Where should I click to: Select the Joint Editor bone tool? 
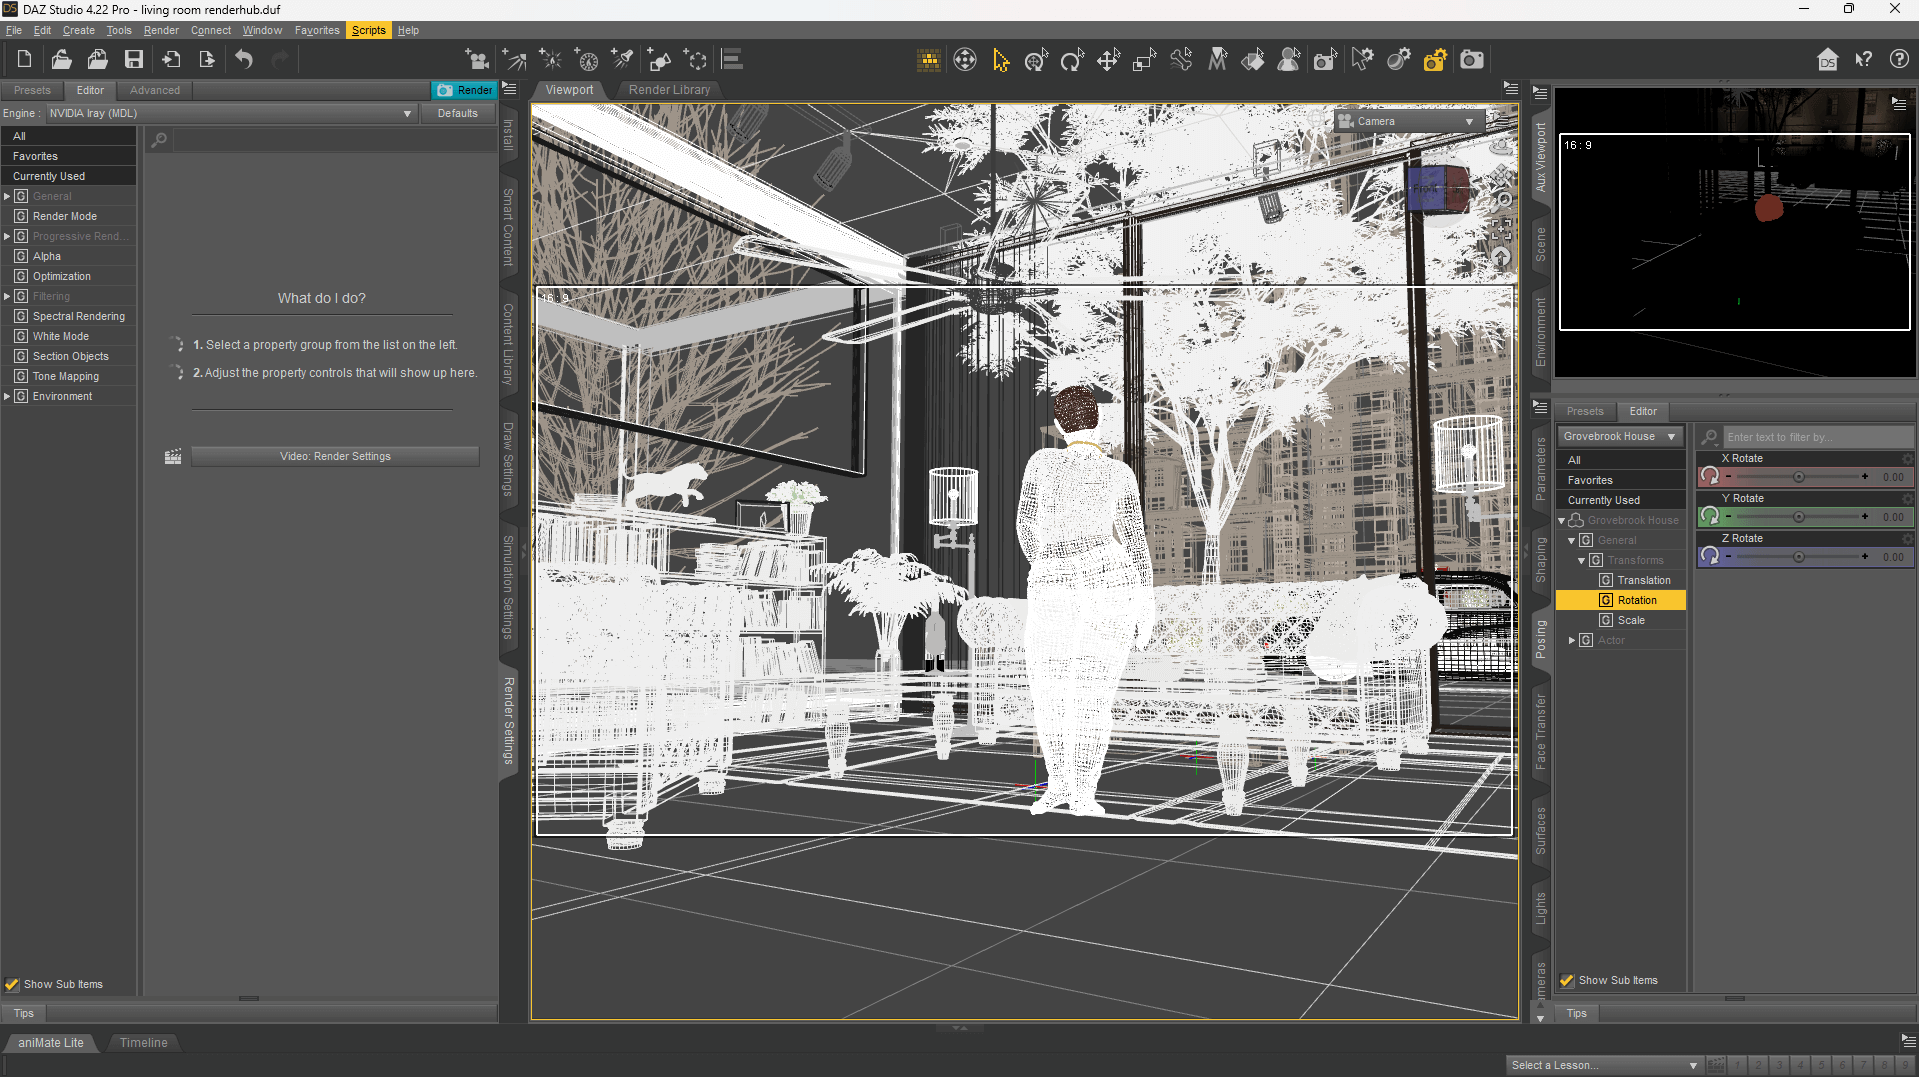[x=1181, y=60]
